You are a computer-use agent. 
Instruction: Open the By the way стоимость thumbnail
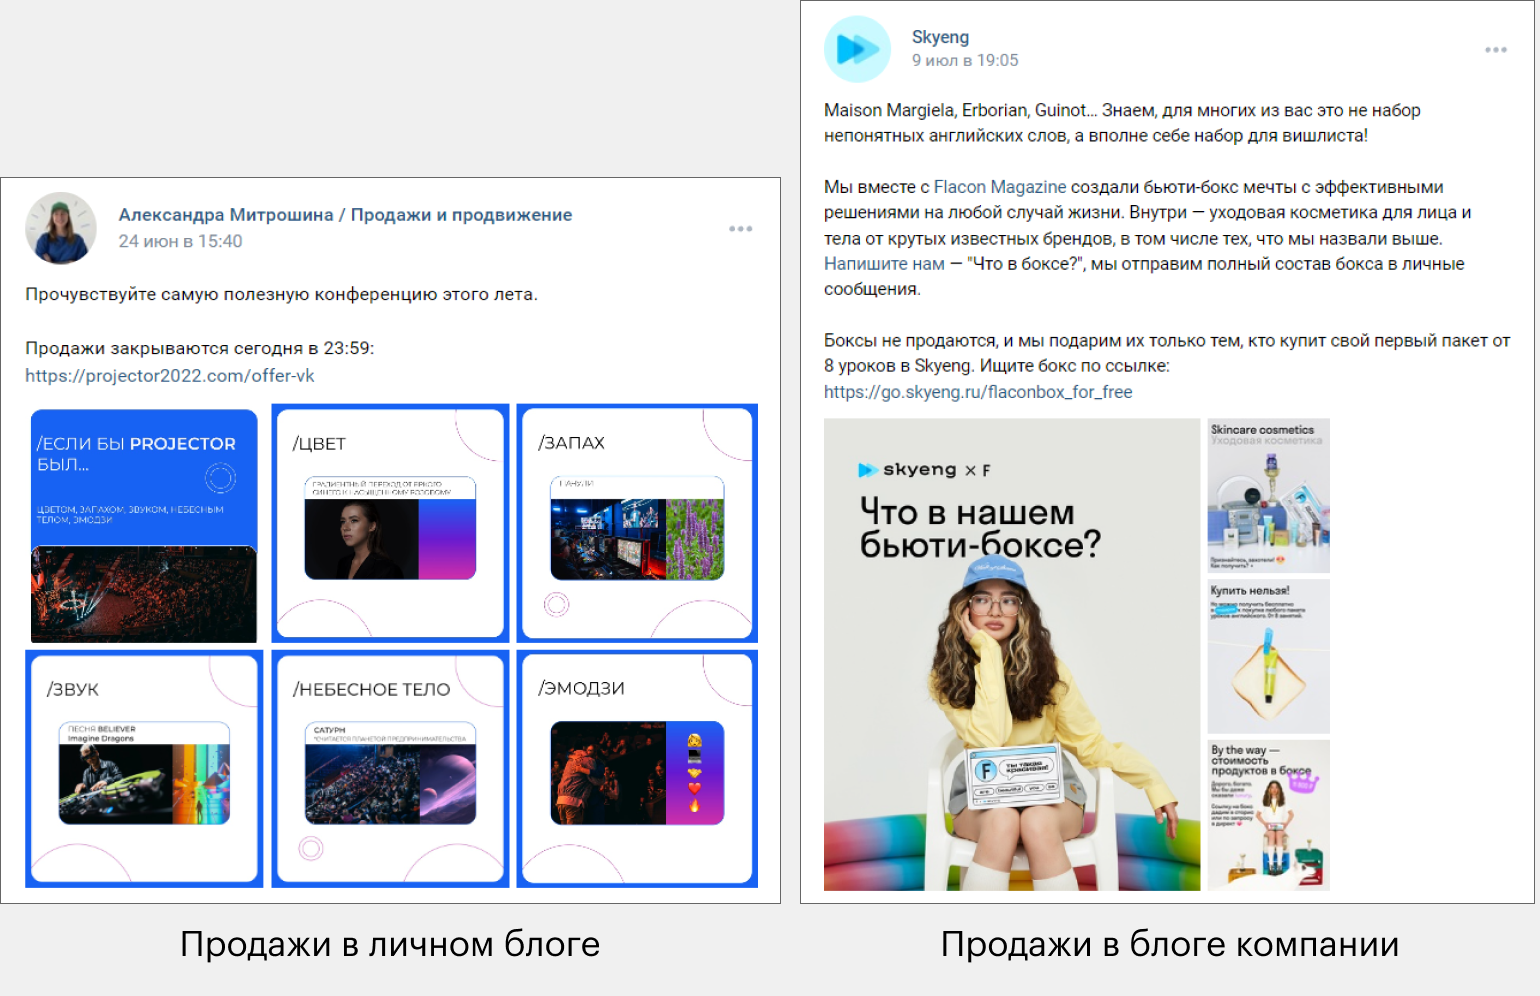coord(1269,815)
